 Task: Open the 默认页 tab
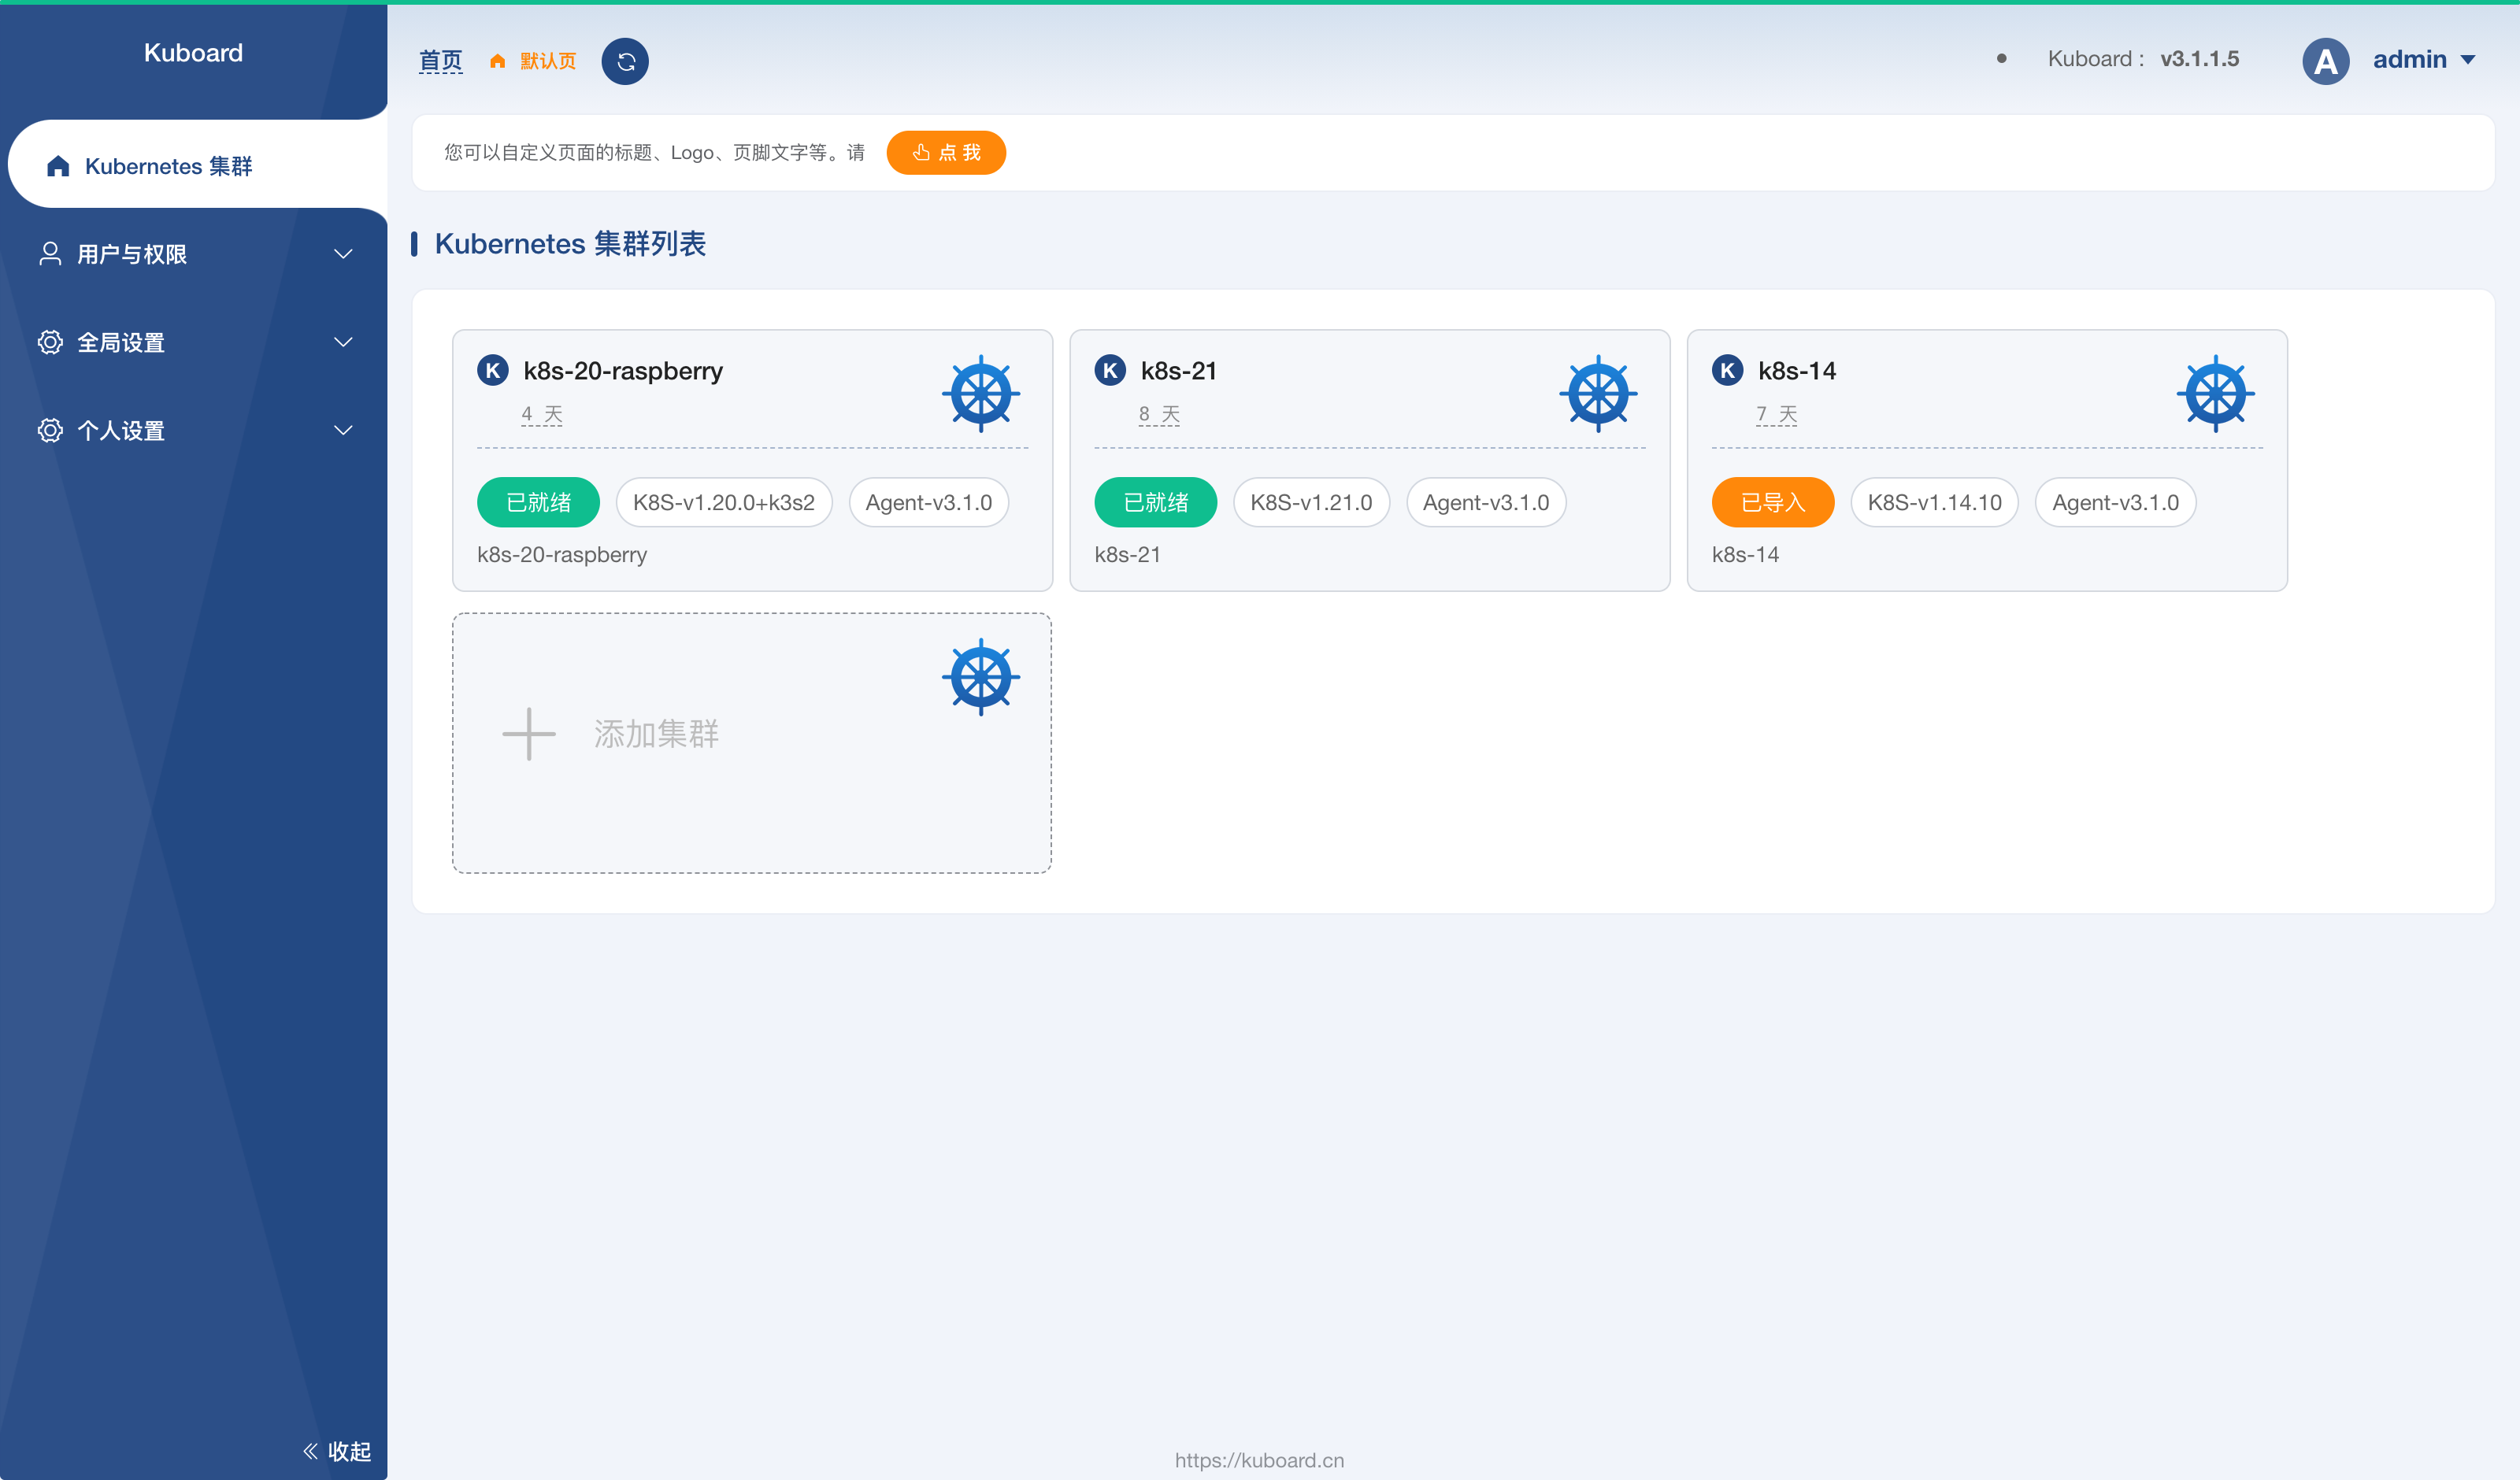tap(548, 61)
